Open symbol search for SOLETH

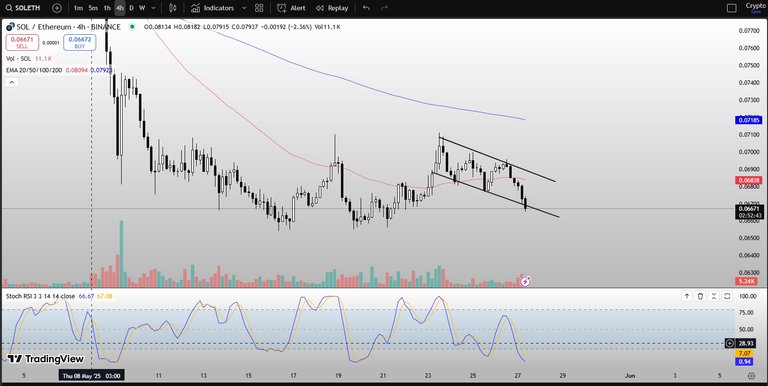24,8
